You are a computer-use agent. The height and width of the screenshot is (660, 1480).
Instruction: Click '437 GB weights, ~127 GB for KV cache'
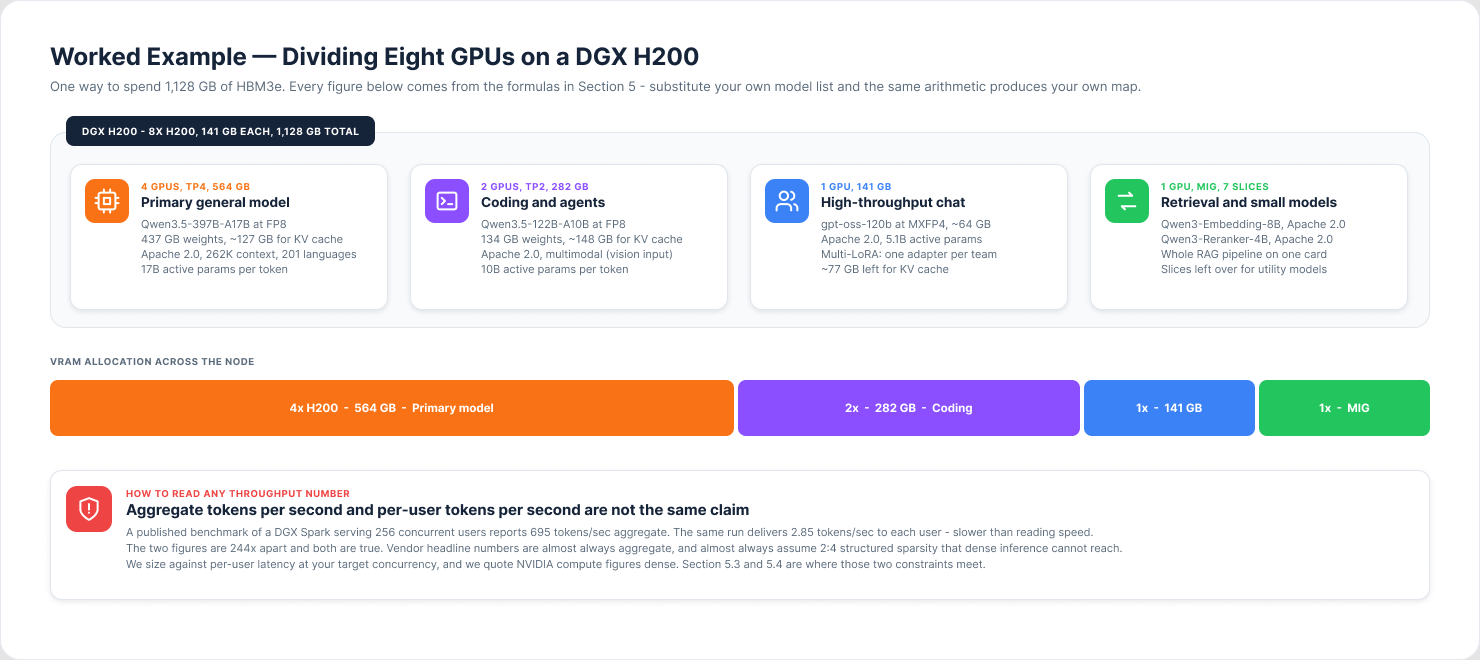pos(242,240)
